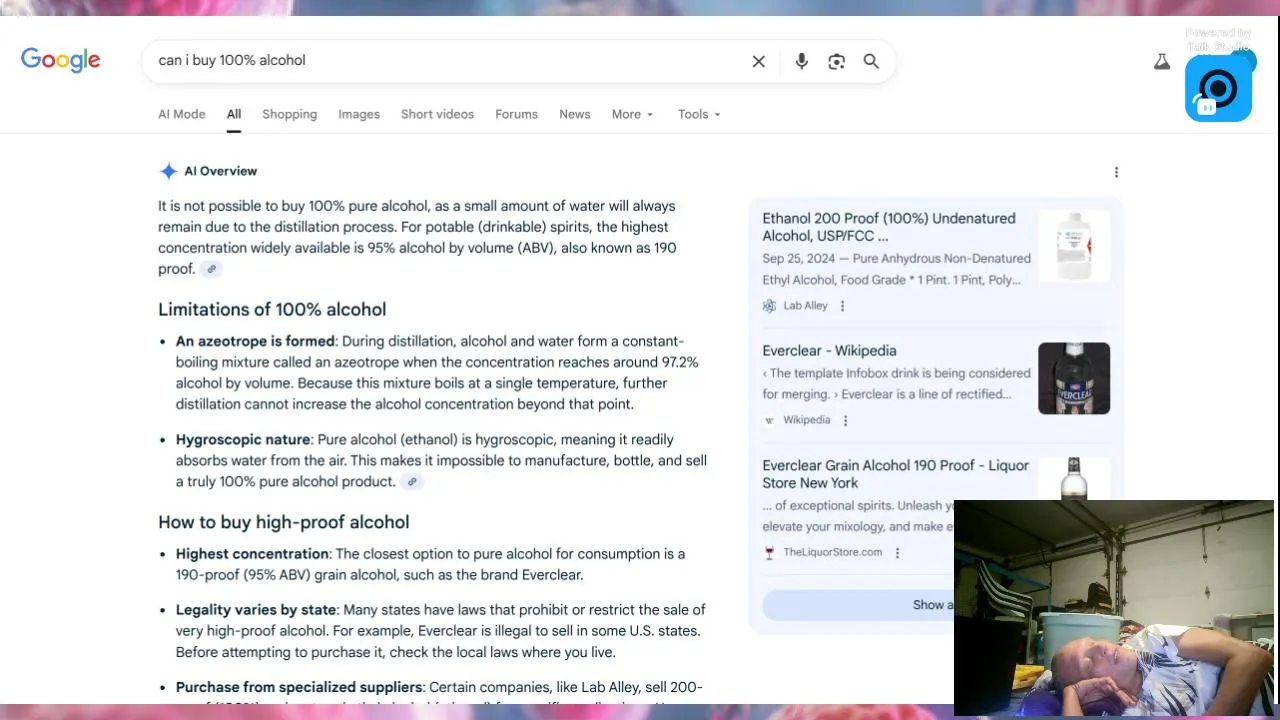Click Lab Alley site favicon

pyautogui.click(x=769, y=306)
